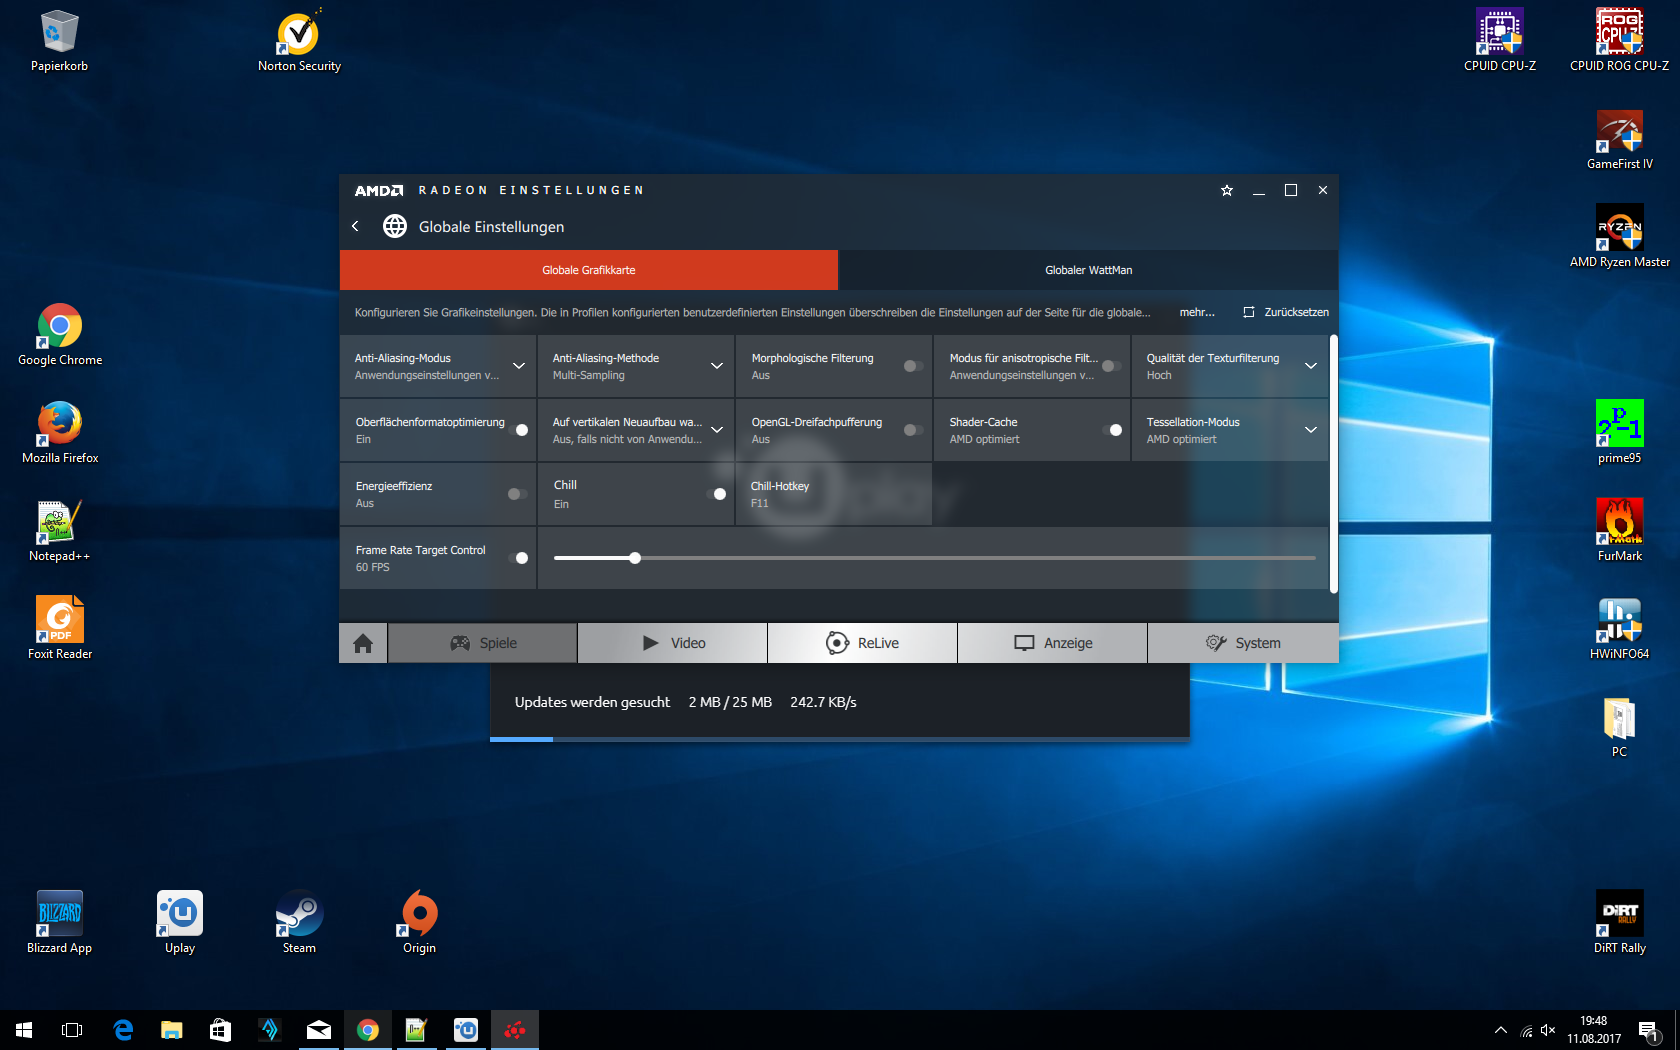
Task: Click the mehr... link
Action: (1197, 313)
